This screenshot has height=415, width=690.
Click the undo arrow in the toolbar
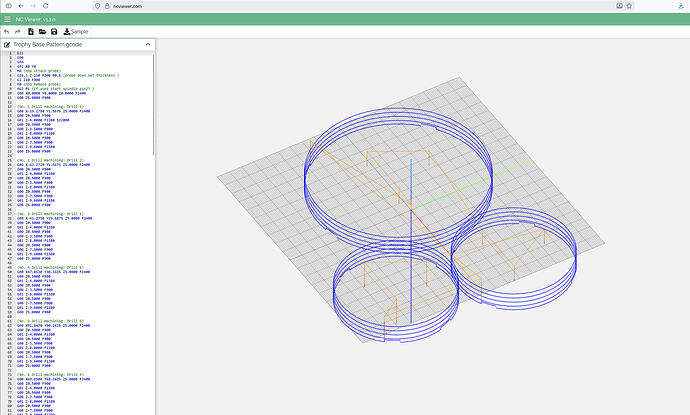[7, 31]
